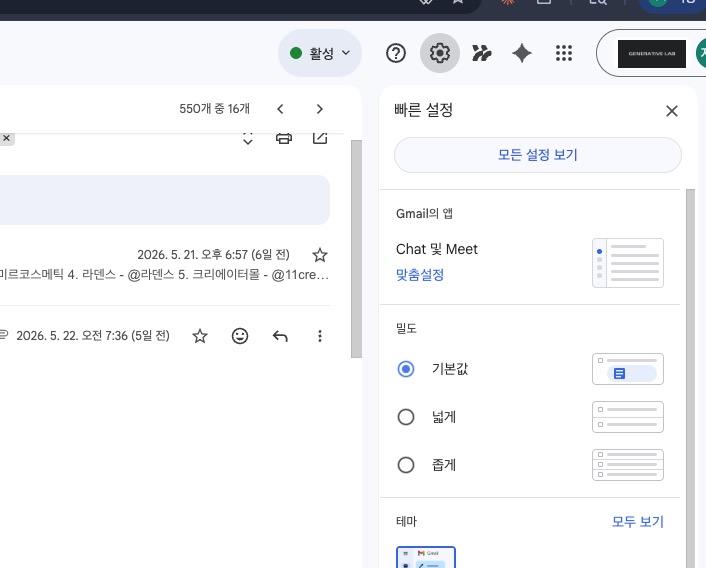
Task: Open the Gemini sparkle icon
Action: (522, 53)
